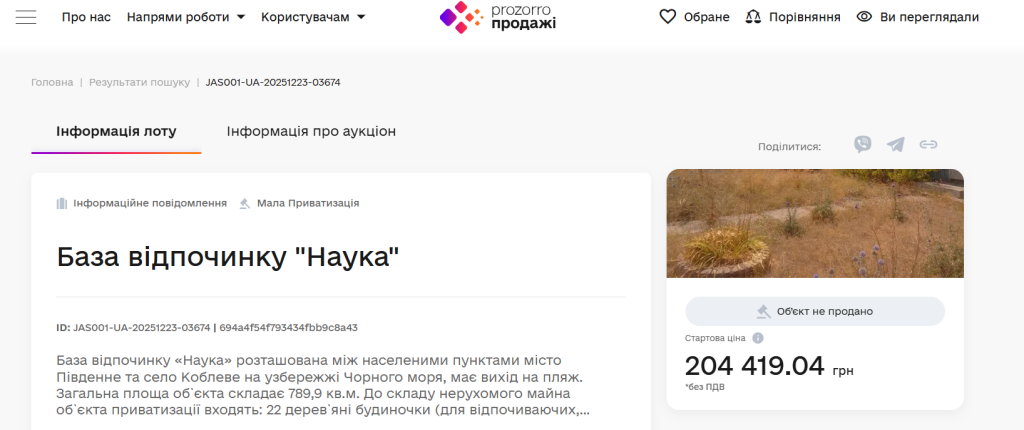Screen dimensions: 1024x430
Task: Share the lot via Telegram
Action: pyautogui.click(x=895, y=145)
